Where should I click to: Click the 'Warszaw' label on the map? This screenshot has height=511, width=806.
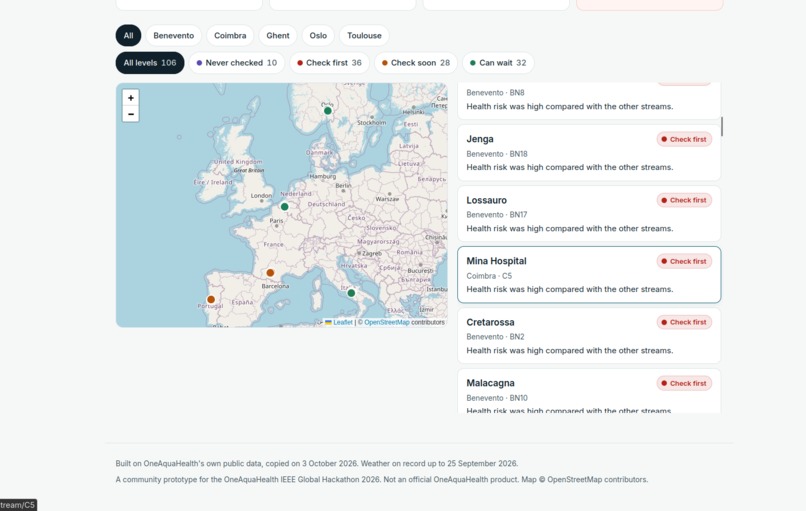point(387,198)
